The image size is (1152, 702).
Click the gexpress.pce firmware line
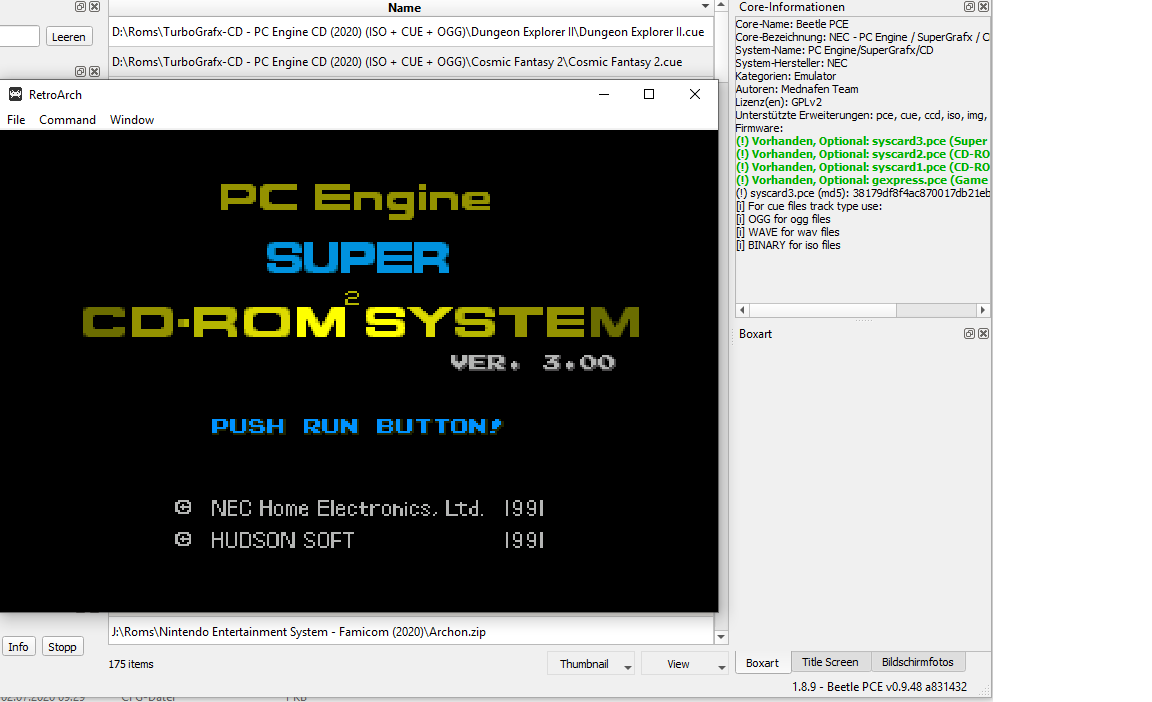coord(863,180)
